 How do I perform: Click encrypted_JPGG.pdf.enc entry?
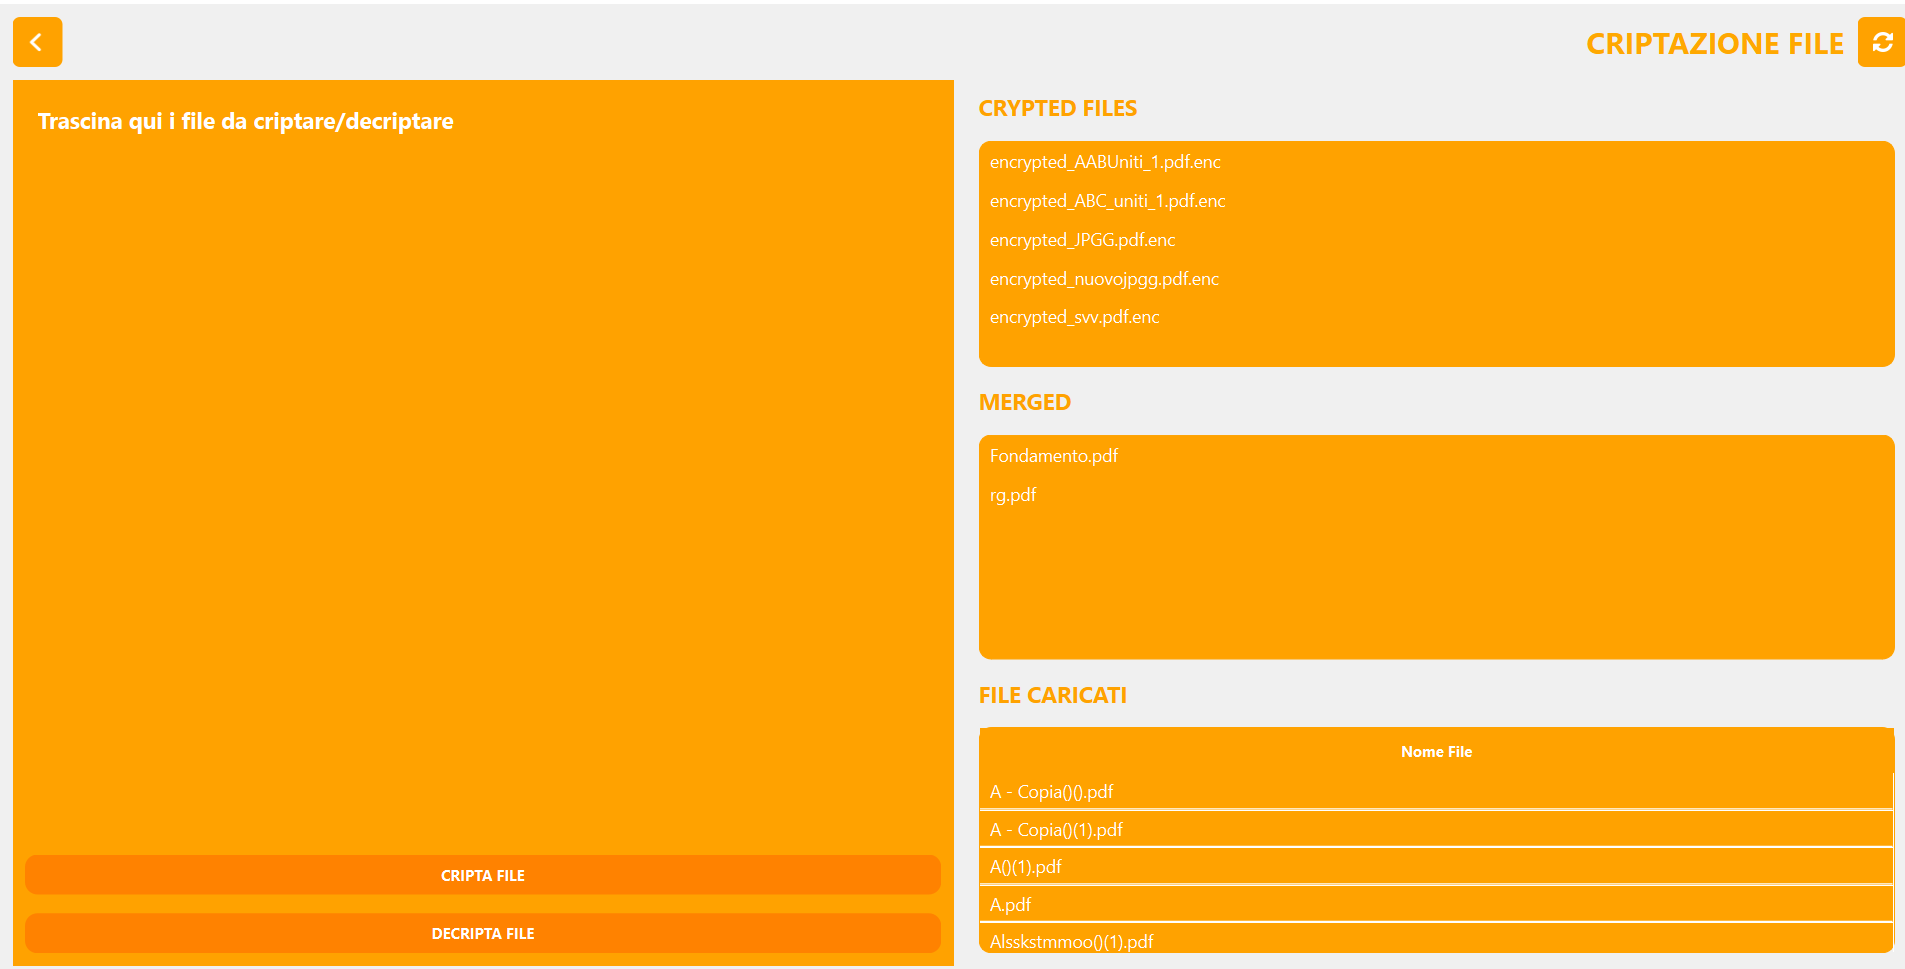pyautogui.click(x=1082, y=240)
